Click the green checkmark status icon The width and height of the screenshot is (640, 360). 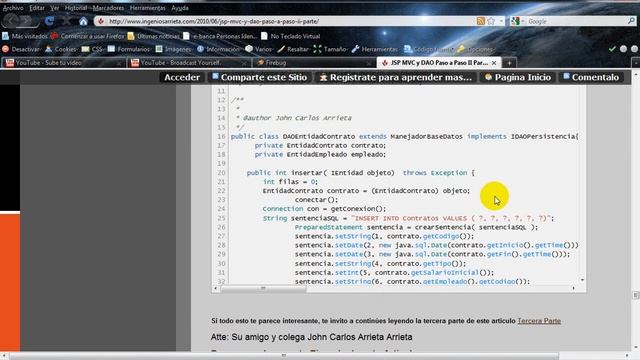pyautogui.click(x=612, y=49)
